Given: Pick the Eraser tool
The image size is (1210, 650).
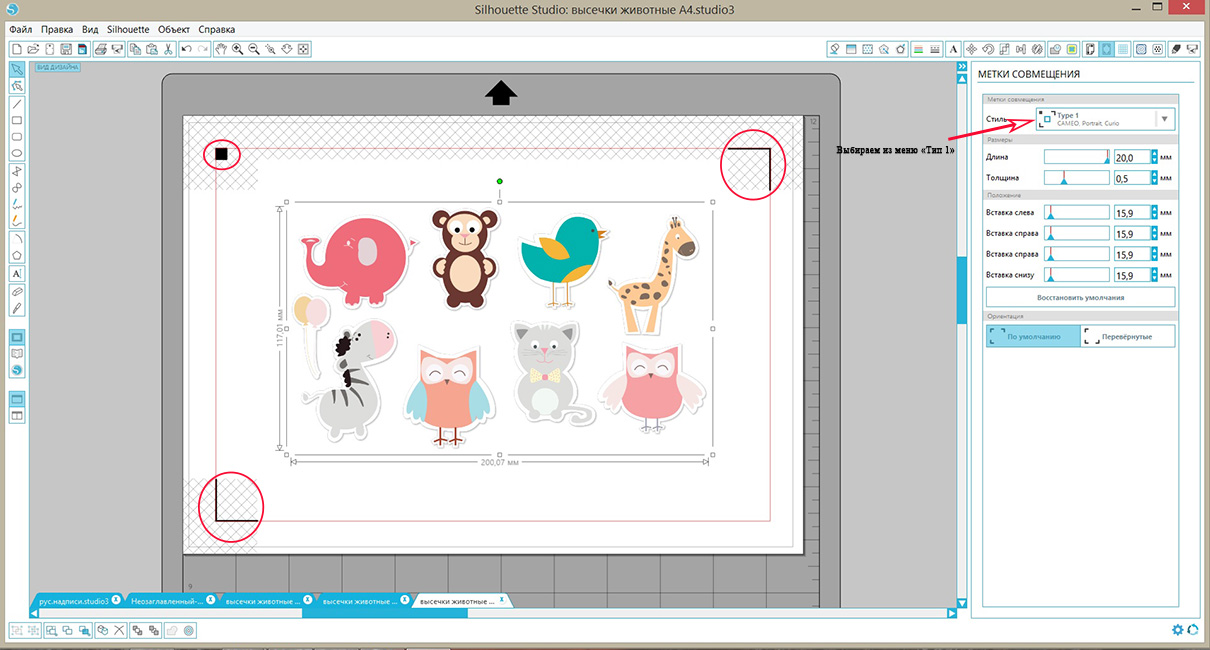Looking at the screenshot, I should tap(17, 290).
